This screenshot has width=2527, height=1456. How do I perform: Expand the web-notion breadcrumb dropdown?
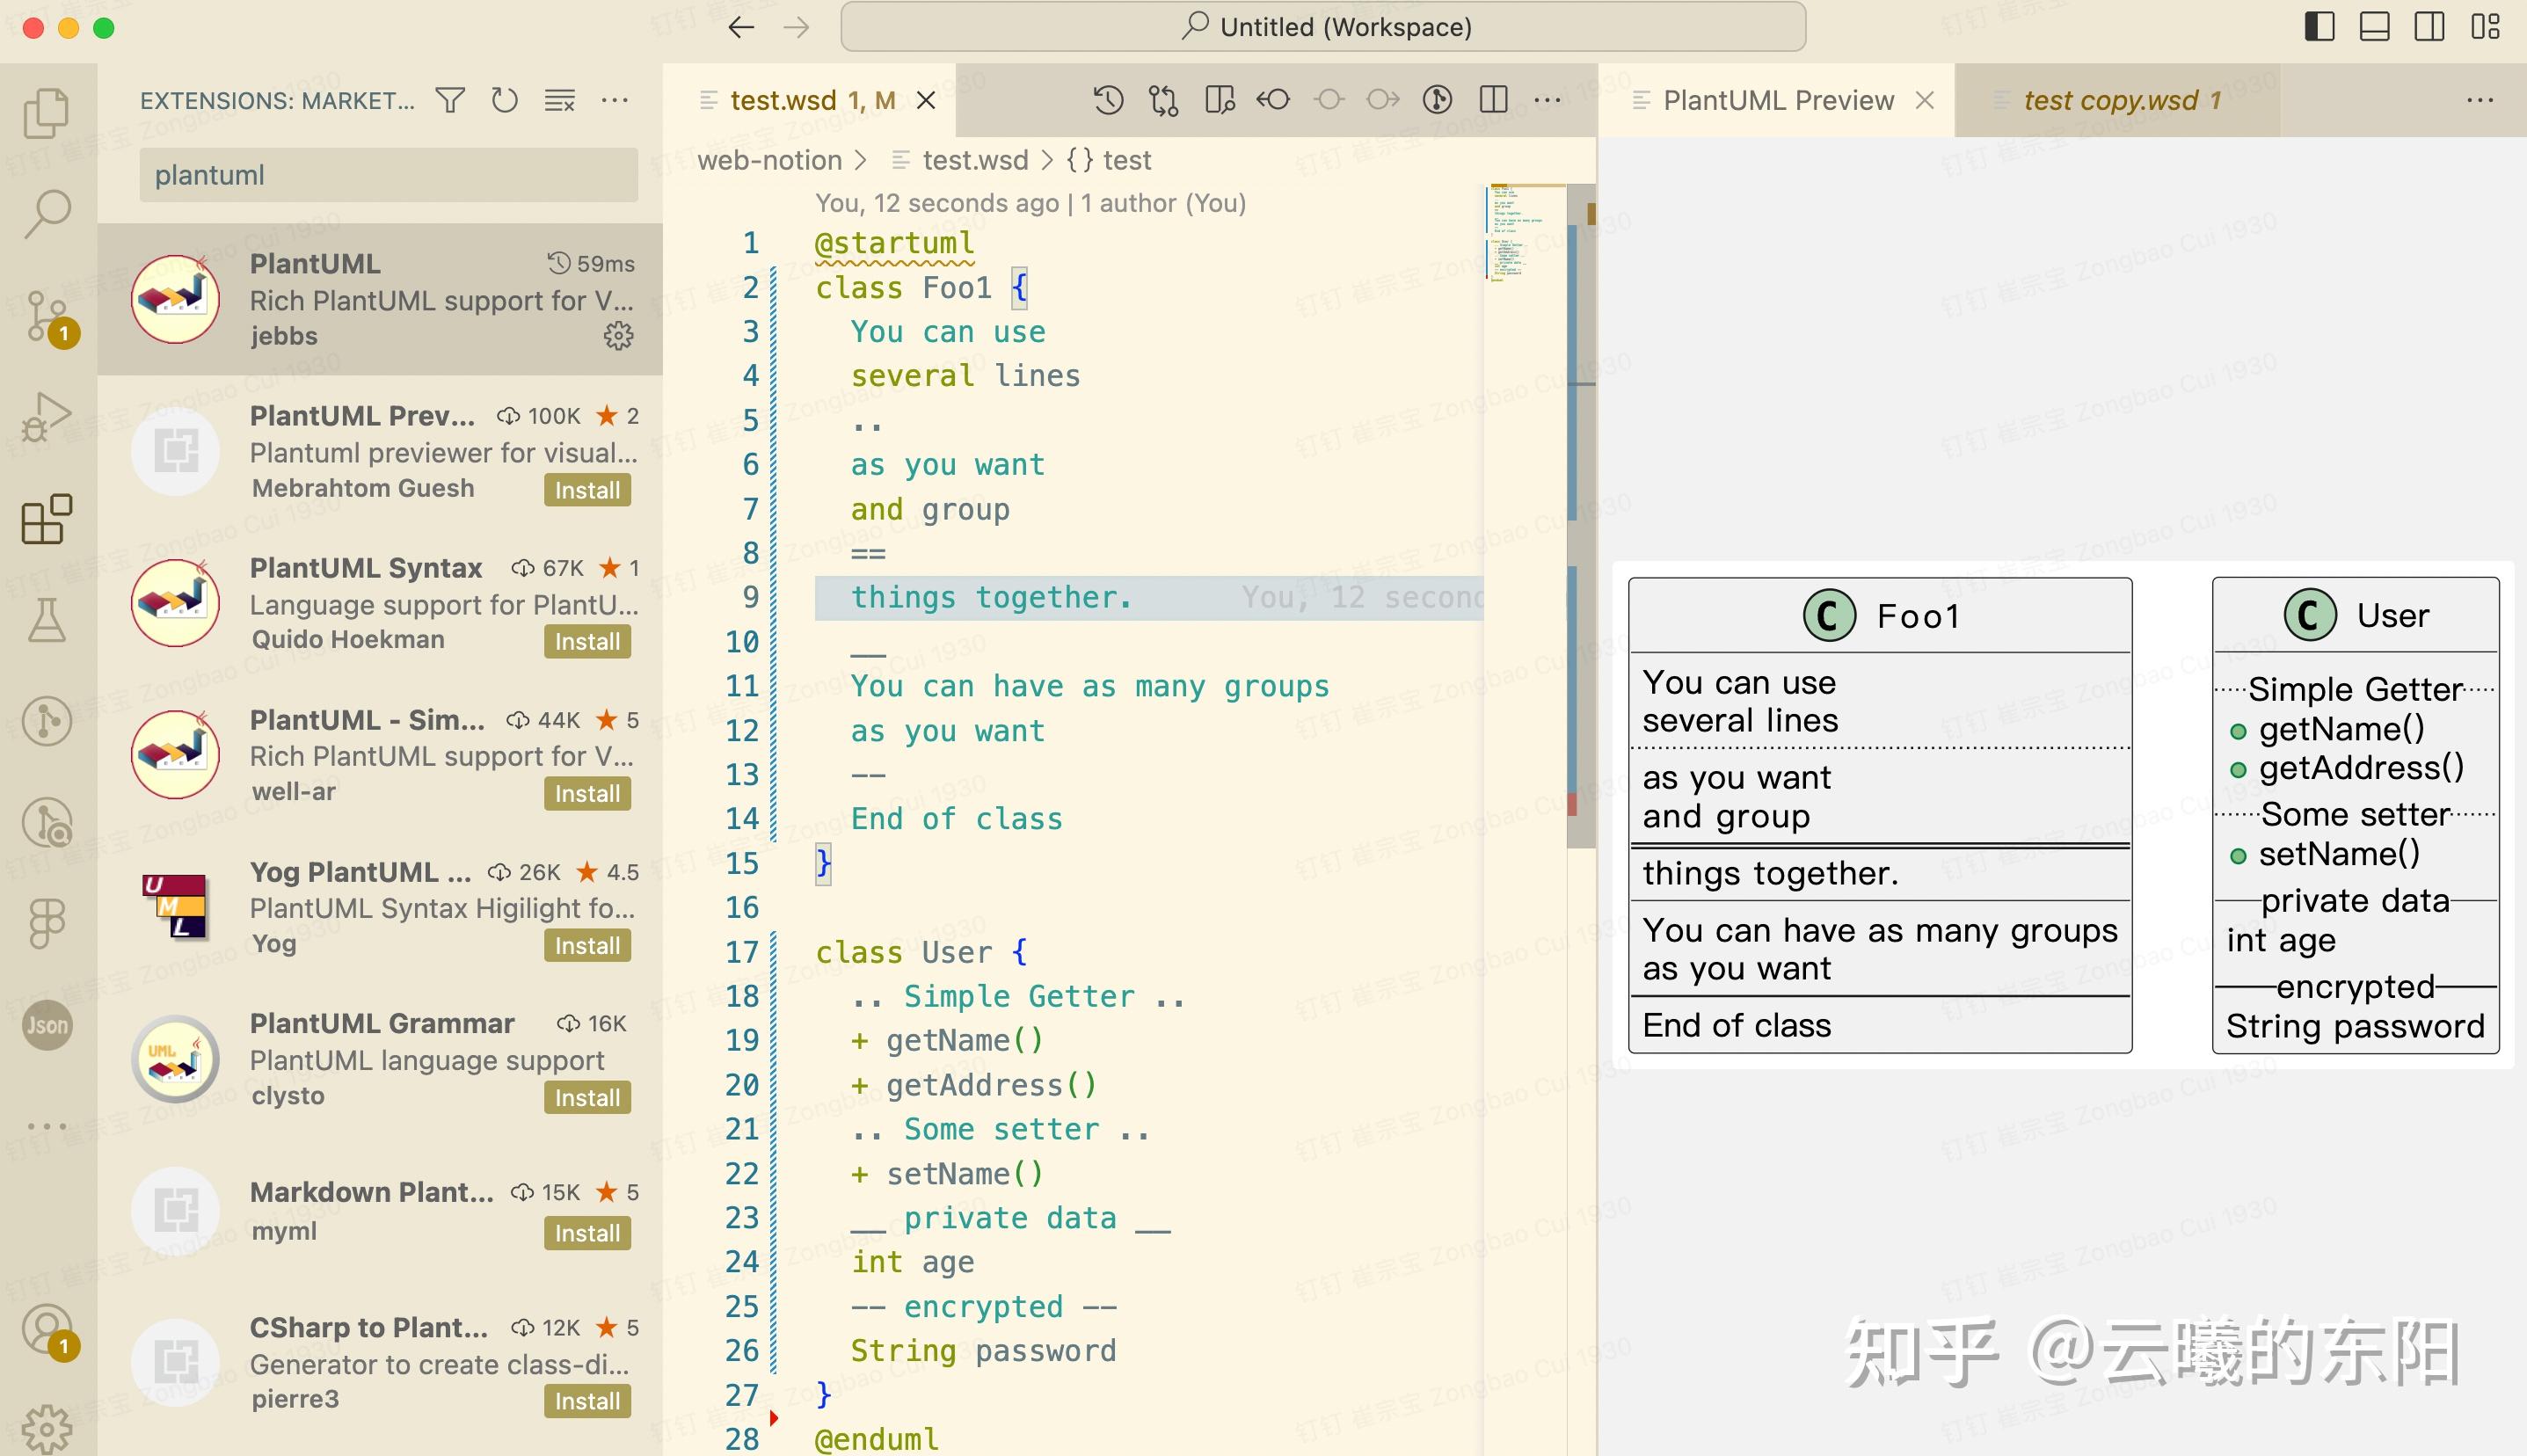(770, 160)
